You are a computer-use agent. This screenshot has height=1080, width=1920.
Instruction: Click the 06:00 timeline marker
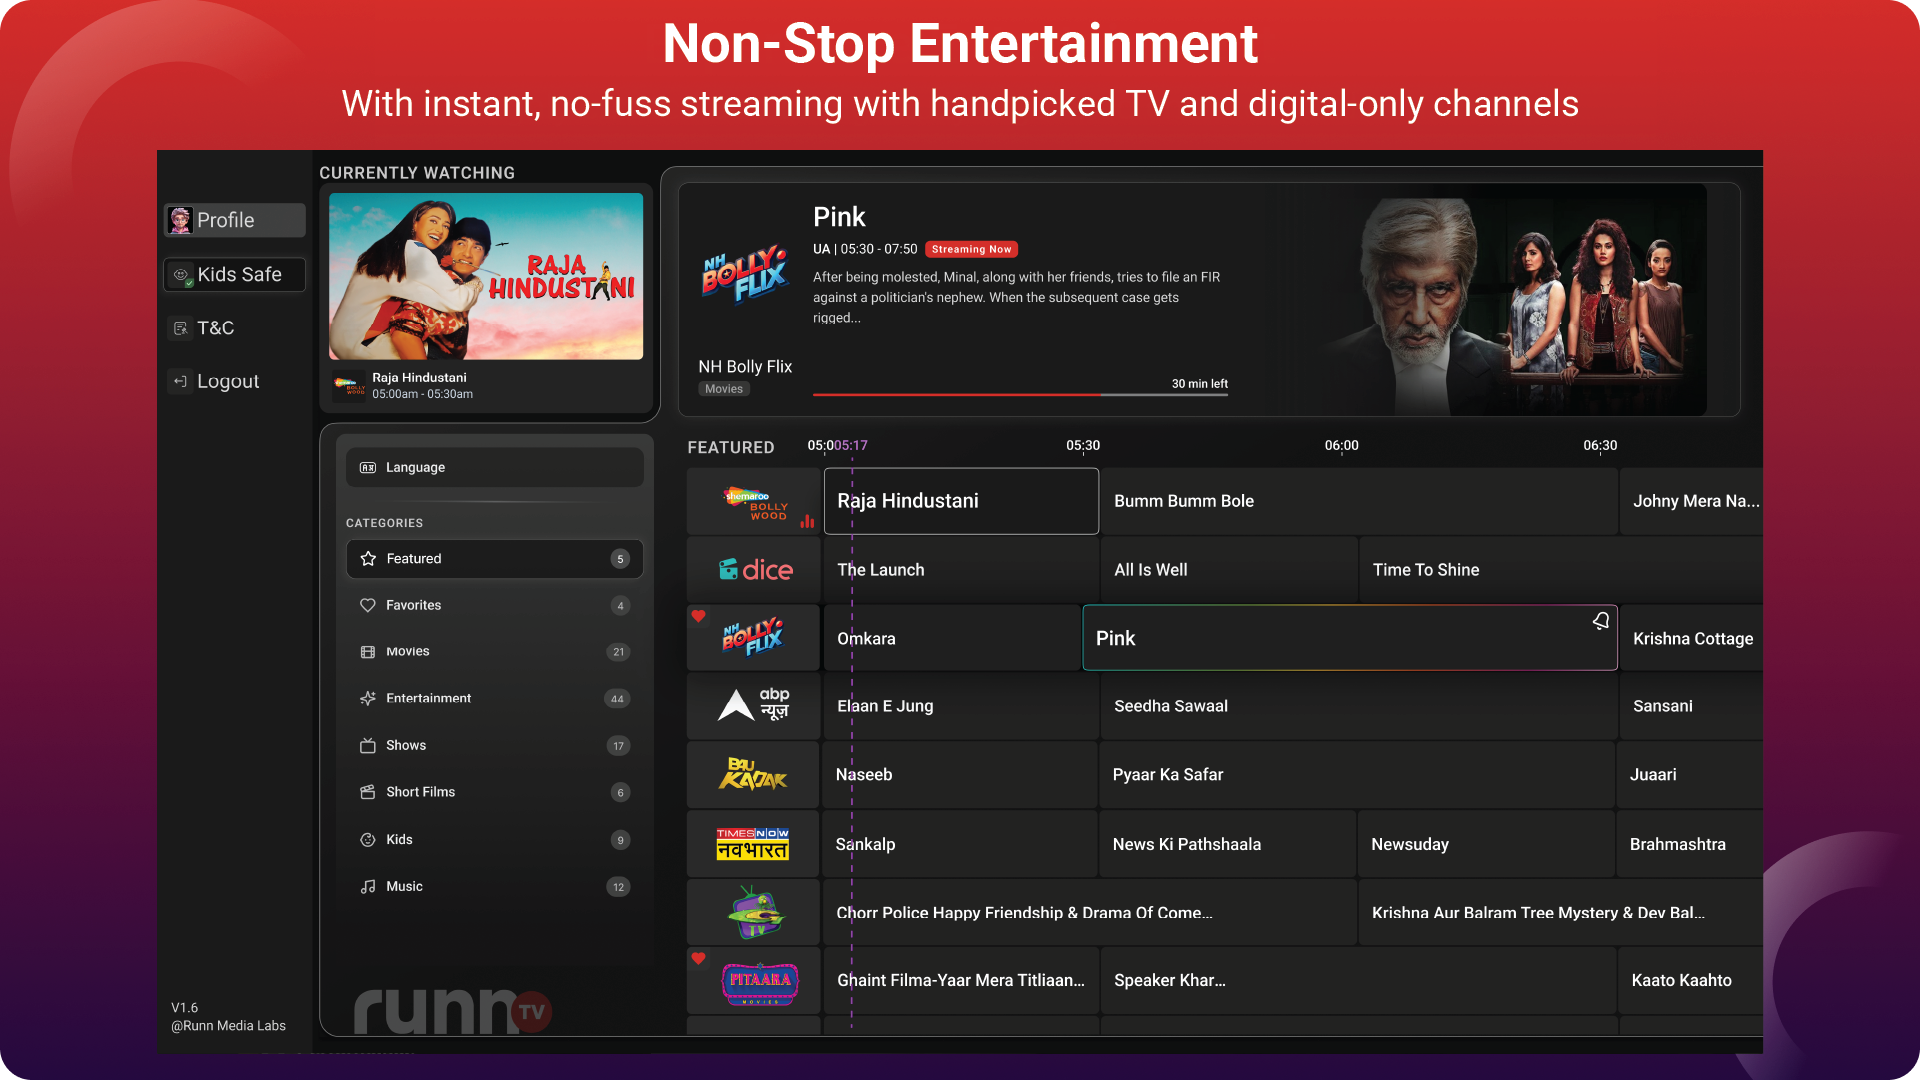coord(1342,446)
